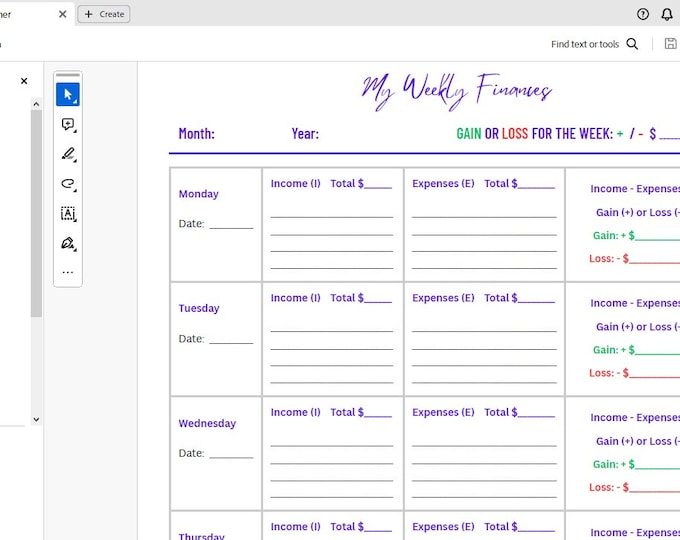The width and height of the screenshot is (680, 540).
Task: View notifications bell icon
Action: [x=667, y=14]
